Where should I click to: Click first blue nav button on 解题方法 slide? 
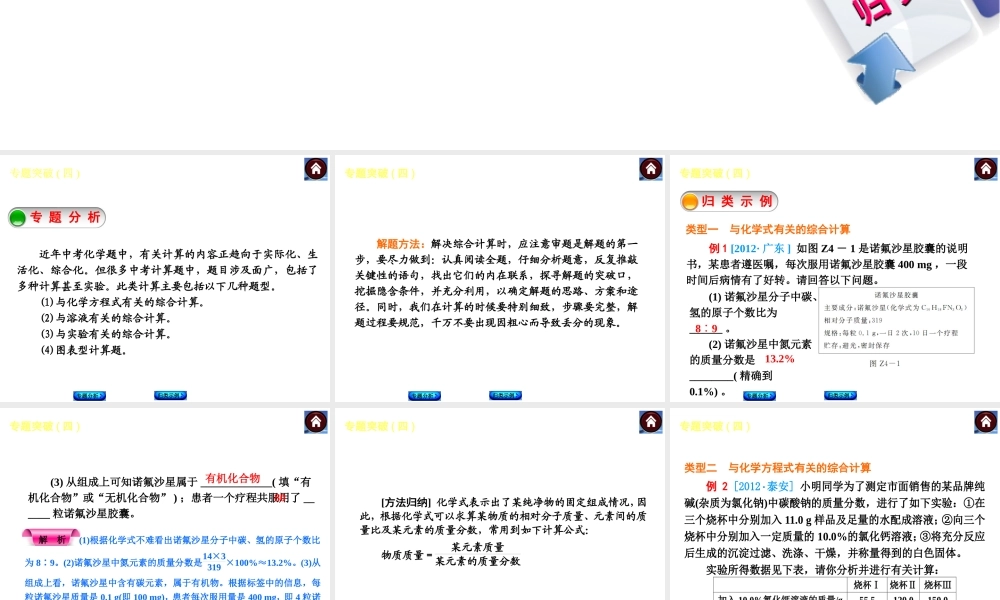click(x=424, y=395)
